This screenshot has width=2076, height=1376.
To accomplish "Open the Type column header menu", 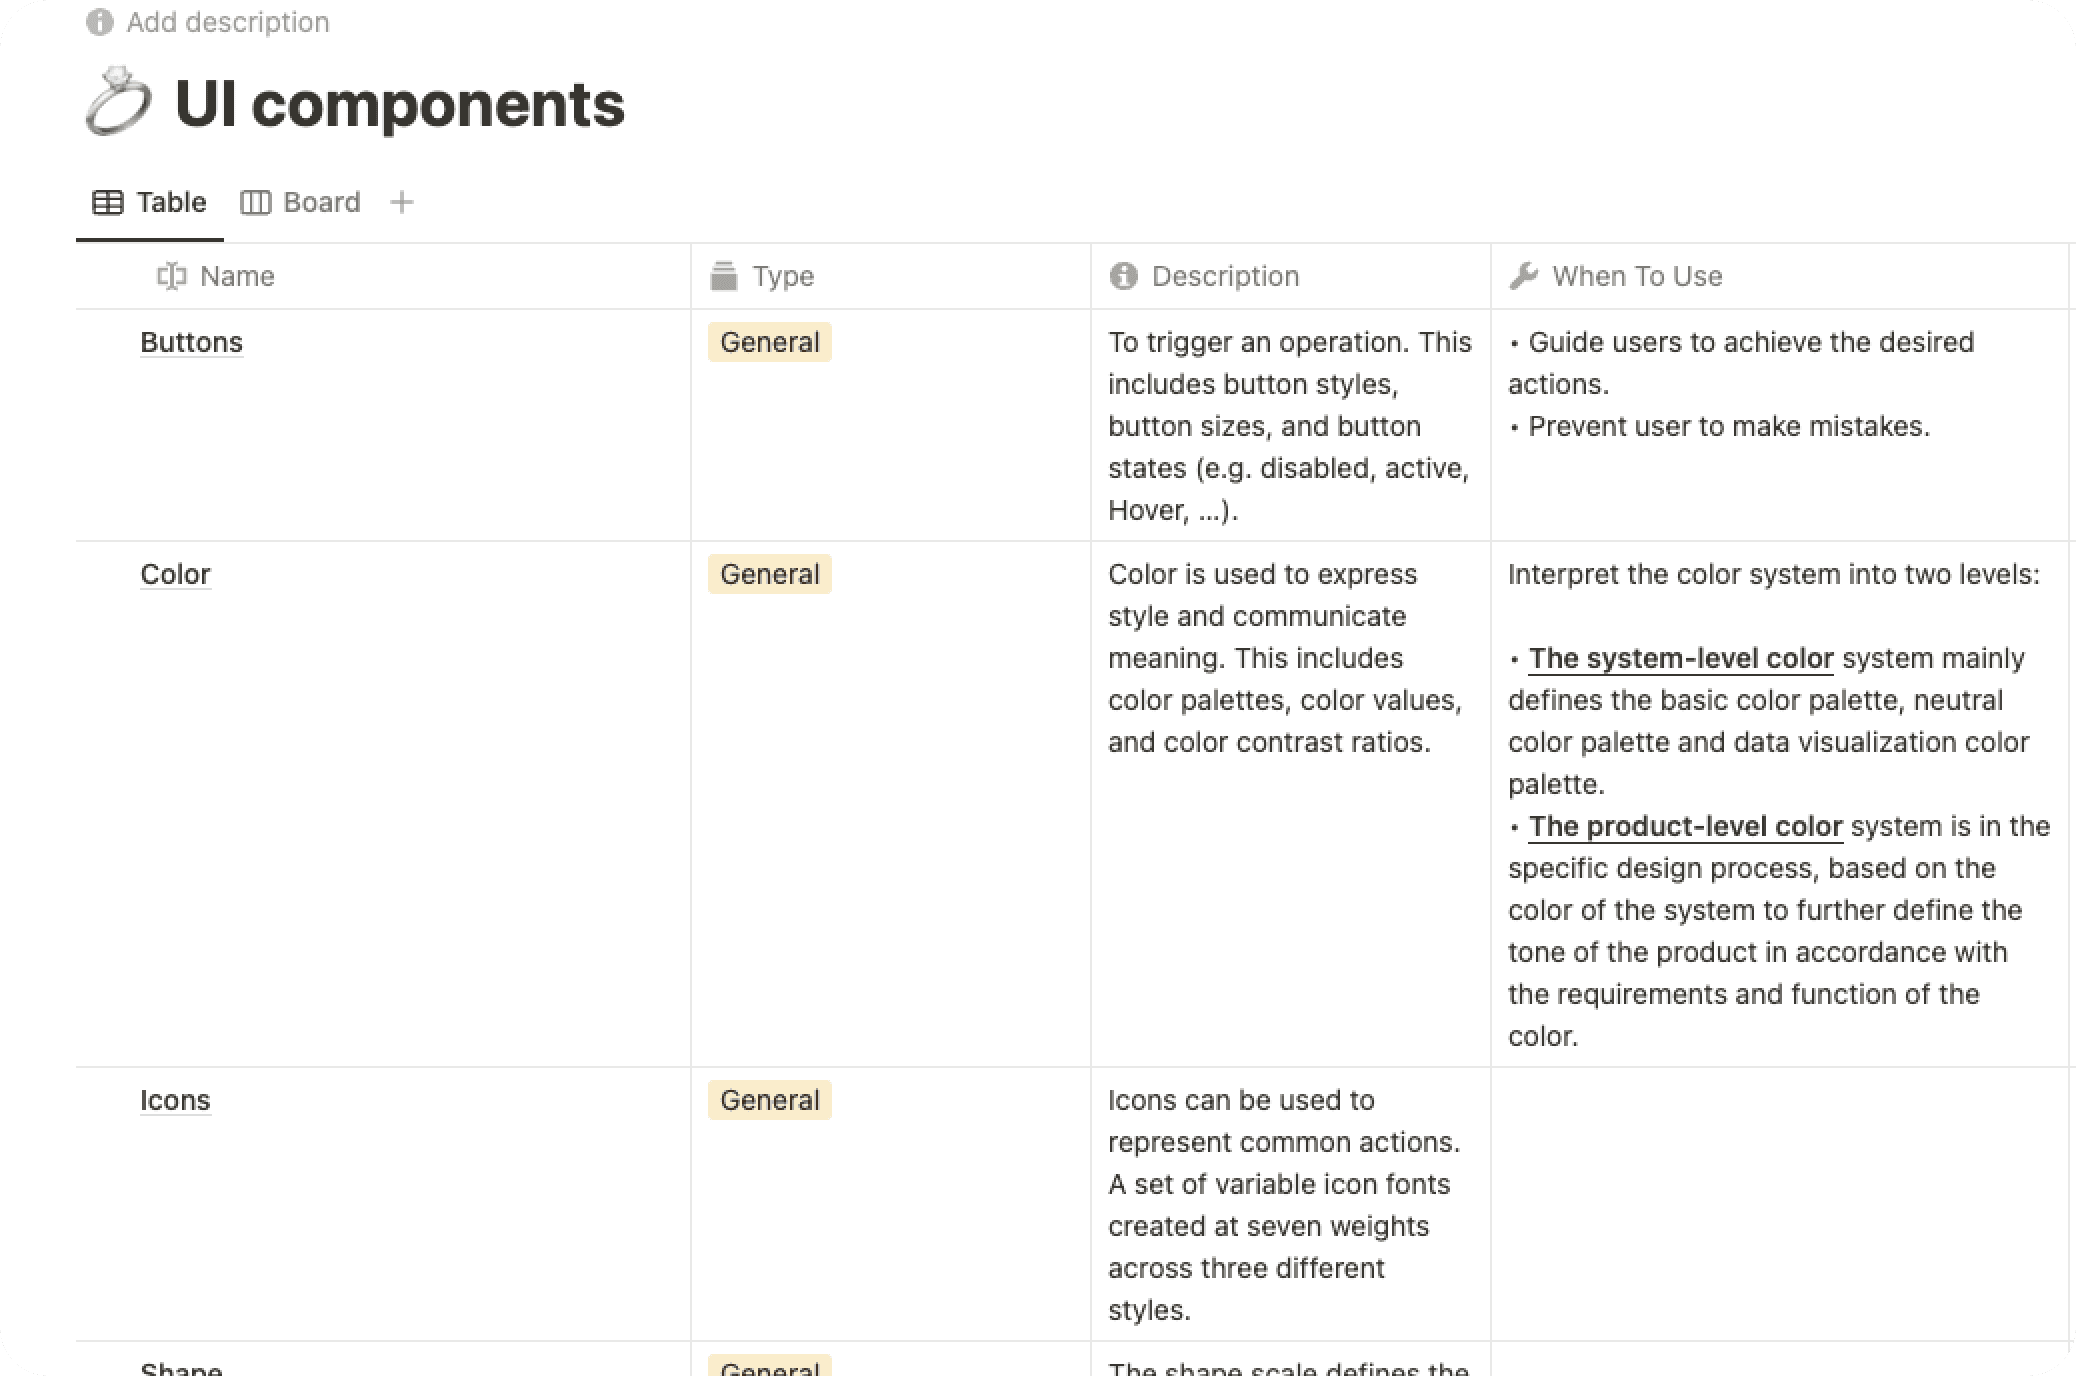I will coord(890,276).
